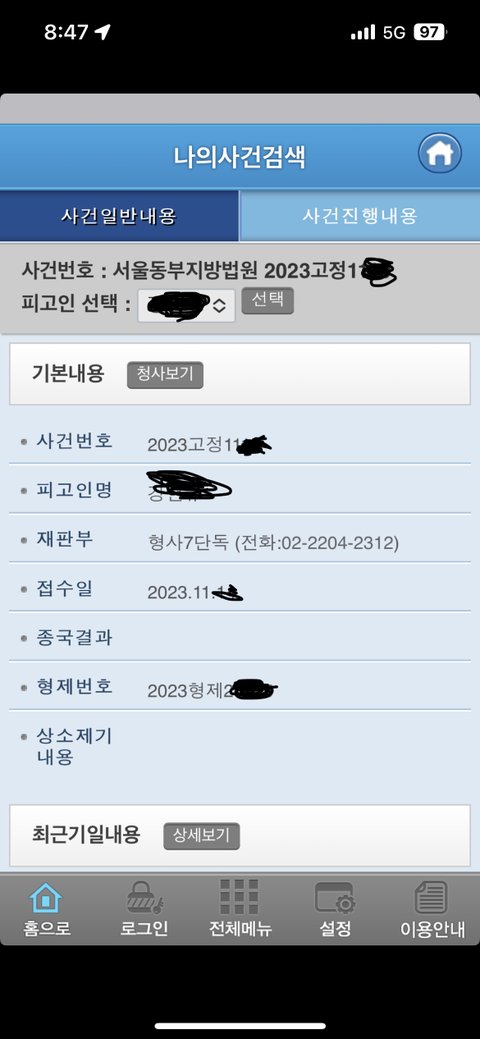Tap the 최근기일내용 section heading

click(86, 834)
